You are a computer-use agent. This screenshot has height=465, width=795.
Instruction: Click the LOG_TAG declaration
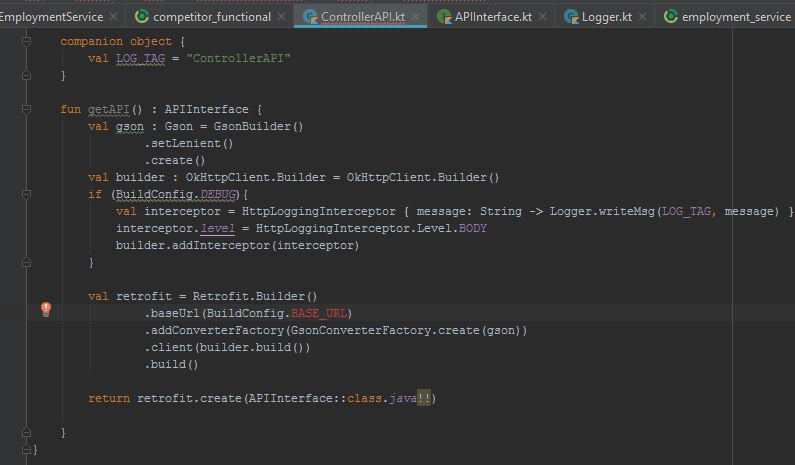[x=140, y=58]
